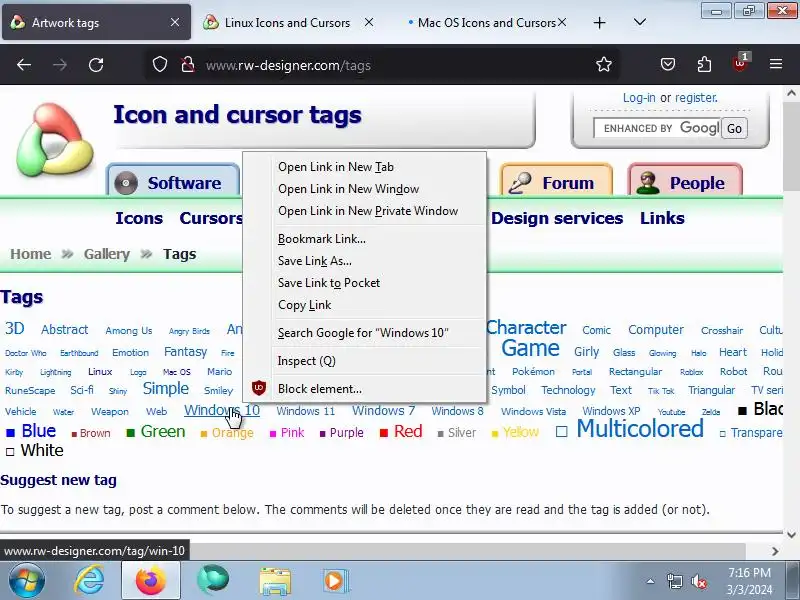Open the tracking protection shield icon
The width and height of the screenshot is (800, 600).
coord(160,64)
